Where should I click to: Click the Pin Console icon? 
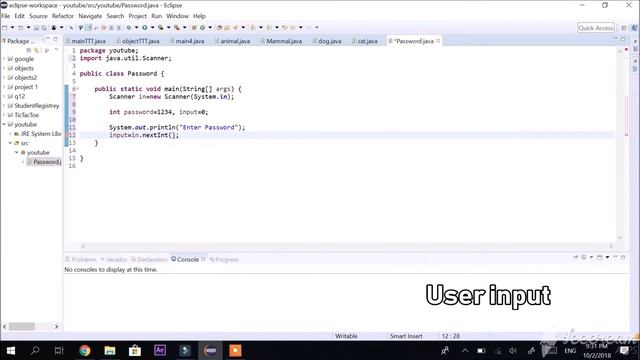point(576,257)
